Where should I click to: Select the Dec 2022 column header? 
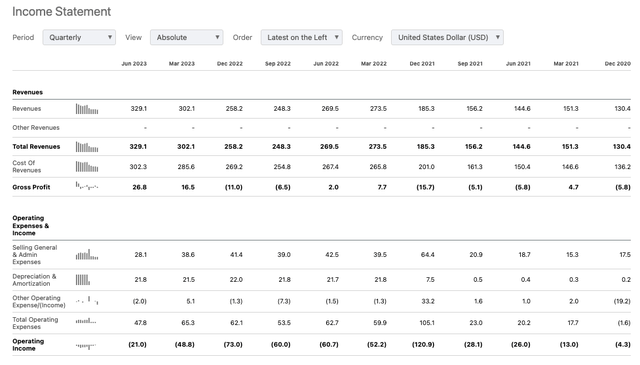click(x=230, y=64)
